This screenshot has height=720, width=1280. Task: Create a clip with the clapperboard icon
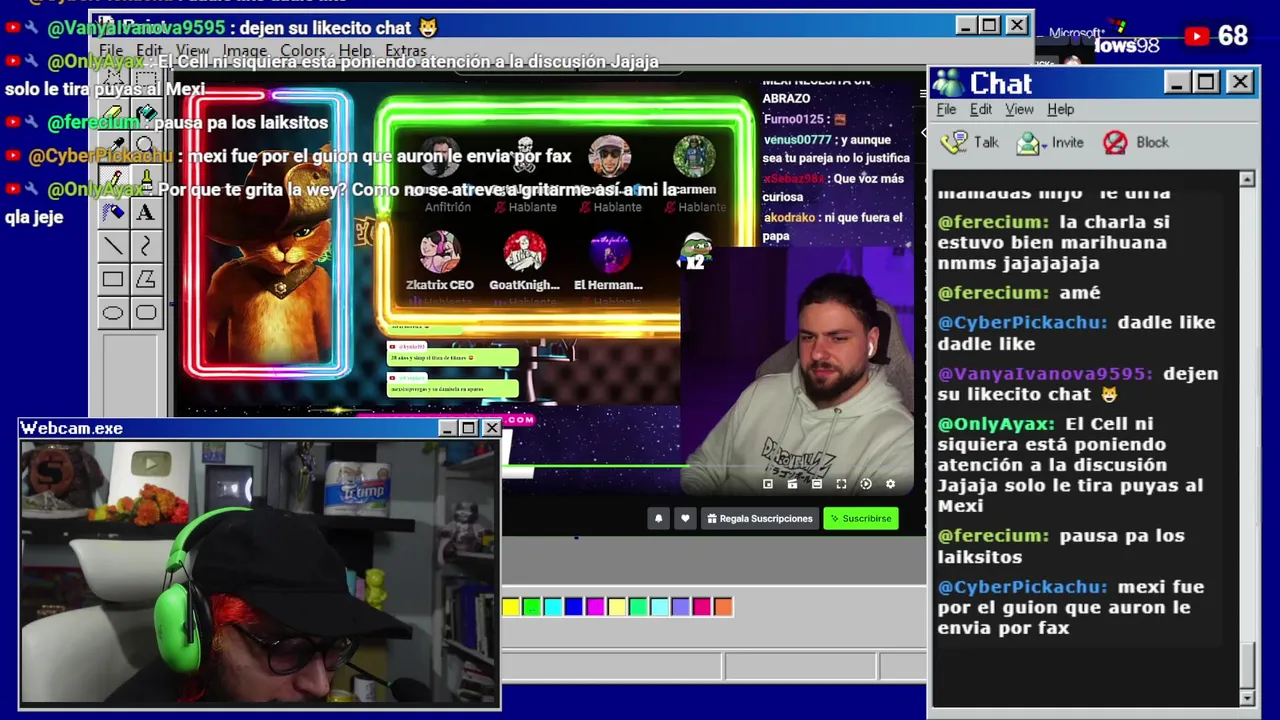pyautogui.click(x=792, y=484)
